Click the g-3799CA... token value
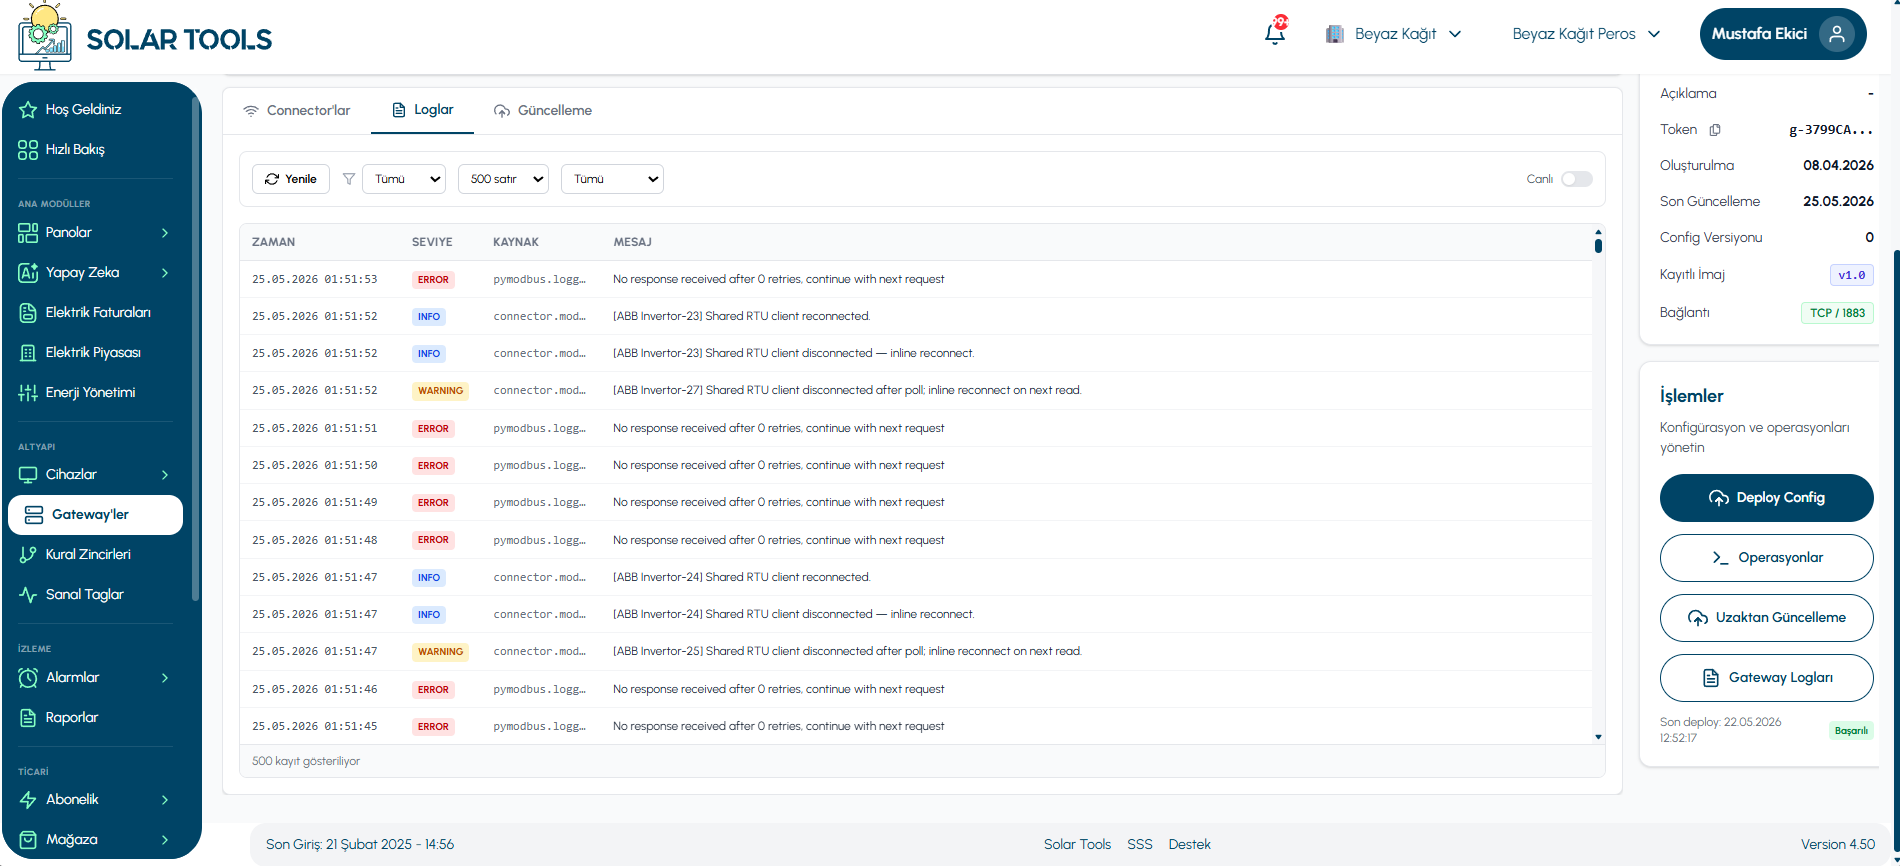Image resolution: width=1900 pixels, height=866 pixels. click(1830, 130)
